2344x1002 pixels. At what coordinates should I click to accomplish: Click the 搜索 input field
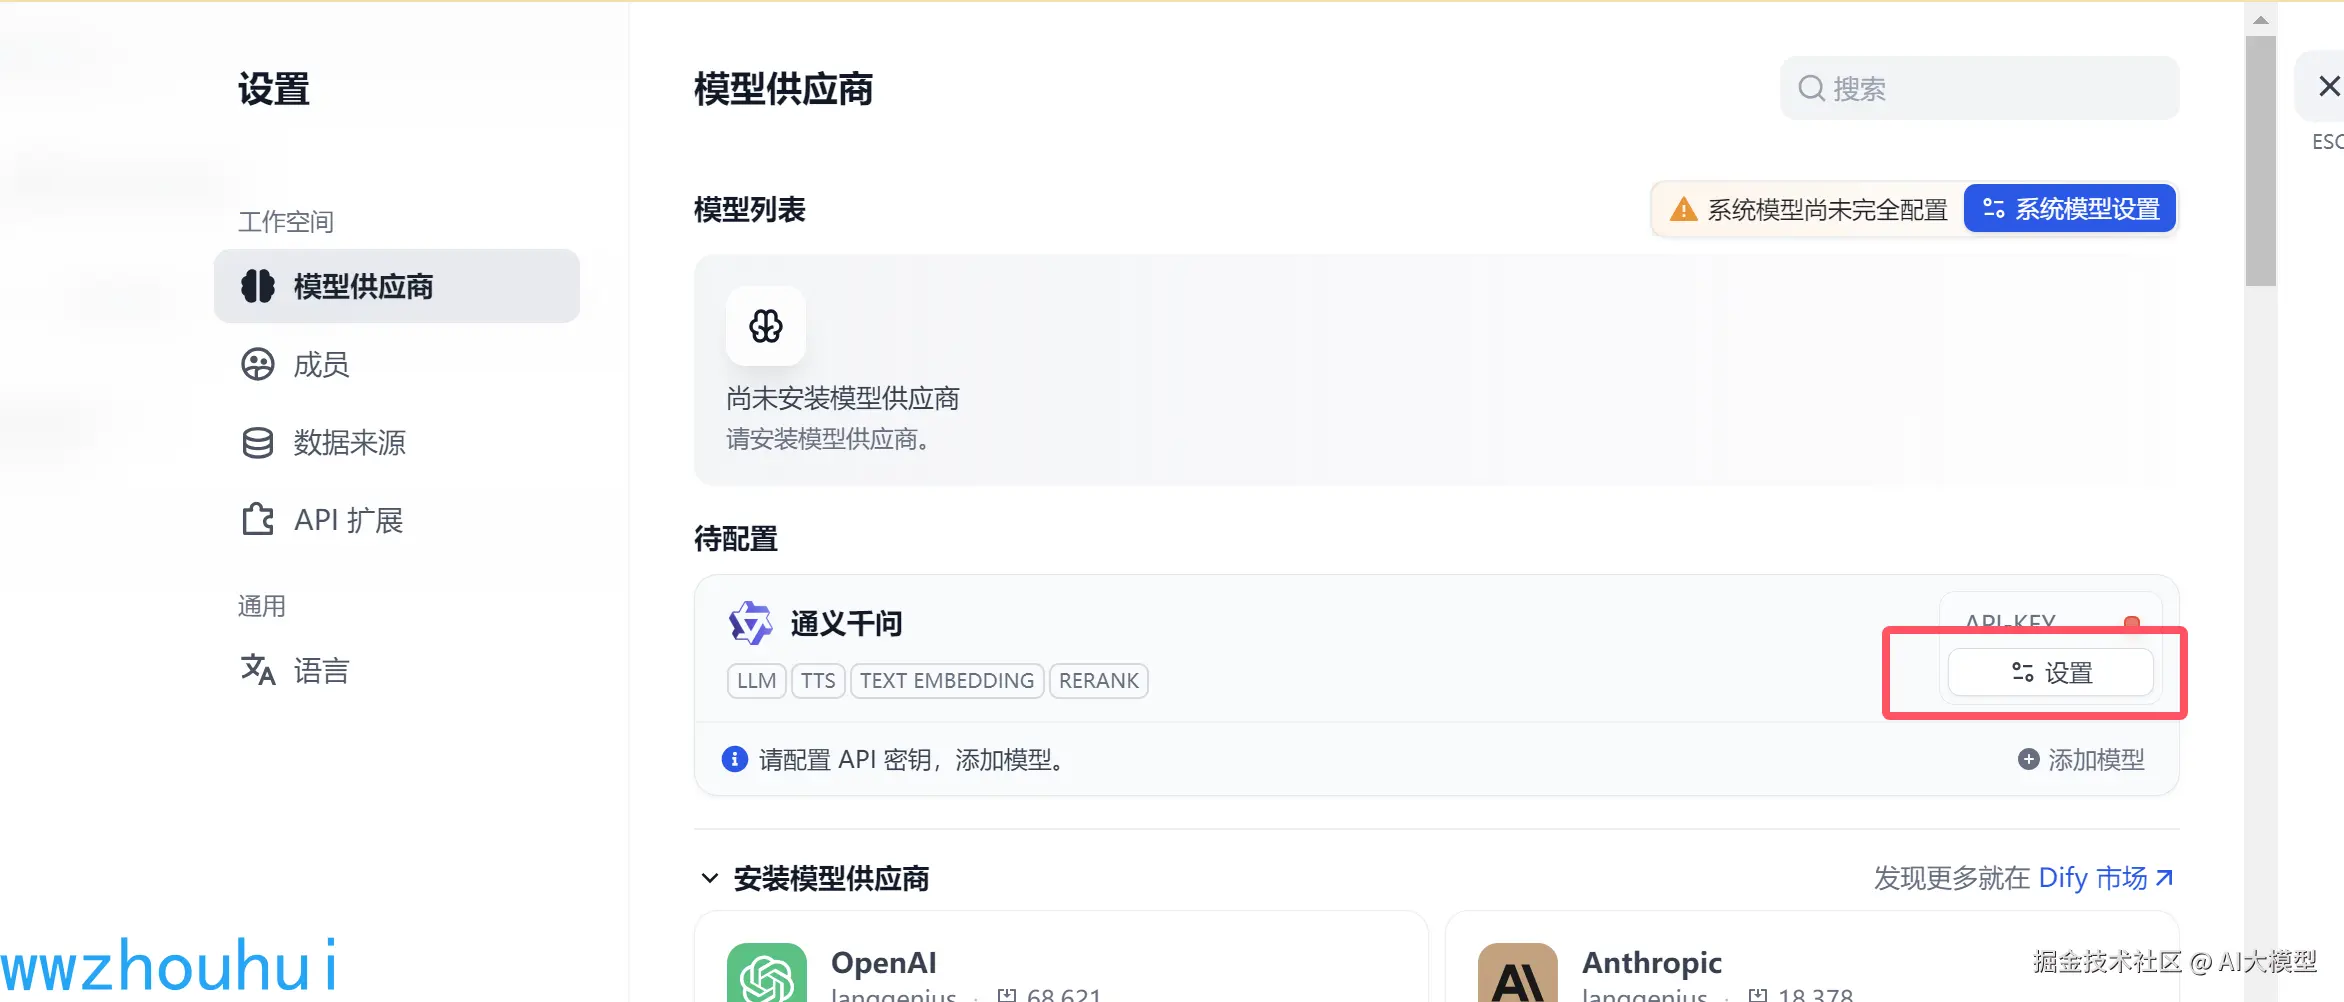1979,88
